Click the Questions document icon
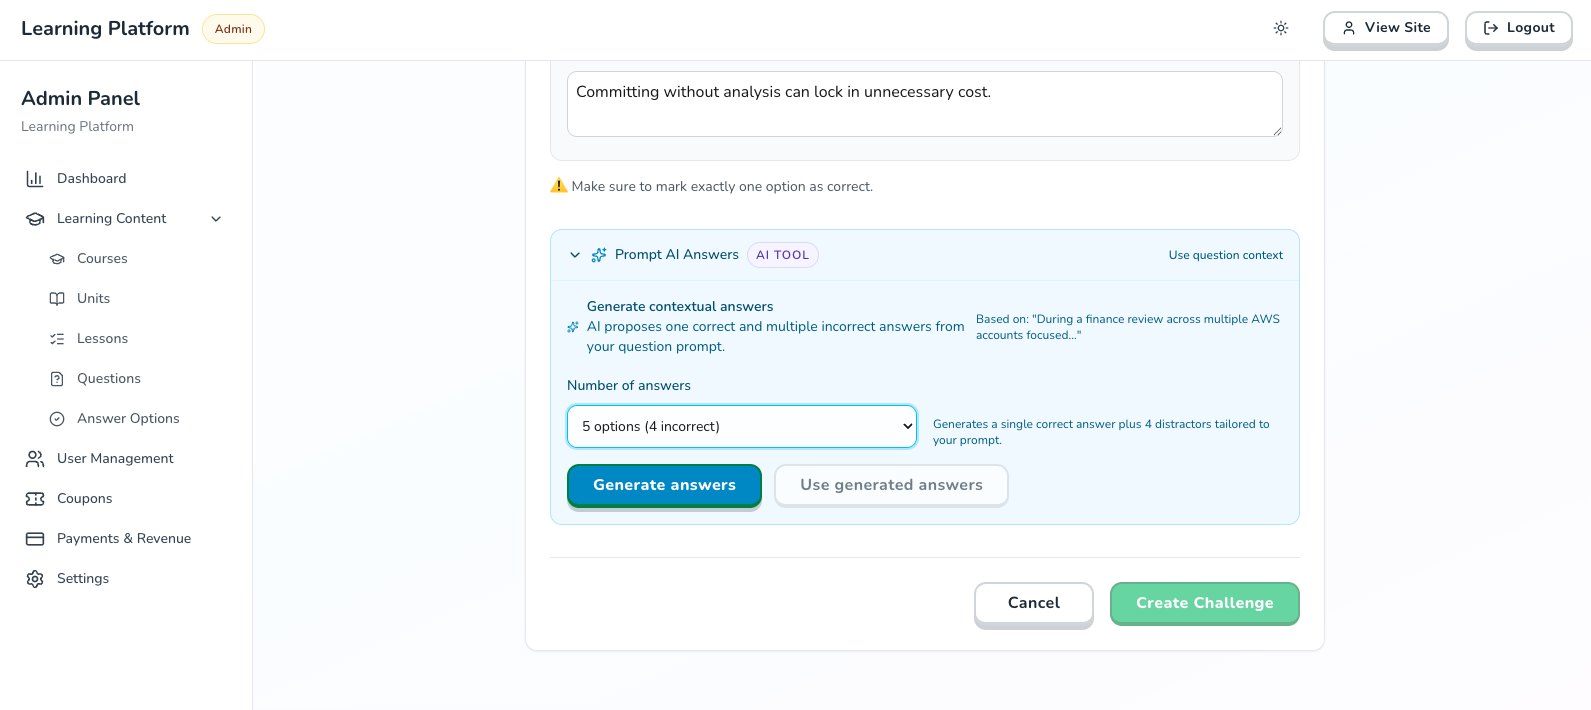The width and height of the screenshot is (1591, 710). pyautogui.click(x=57, y=379)
